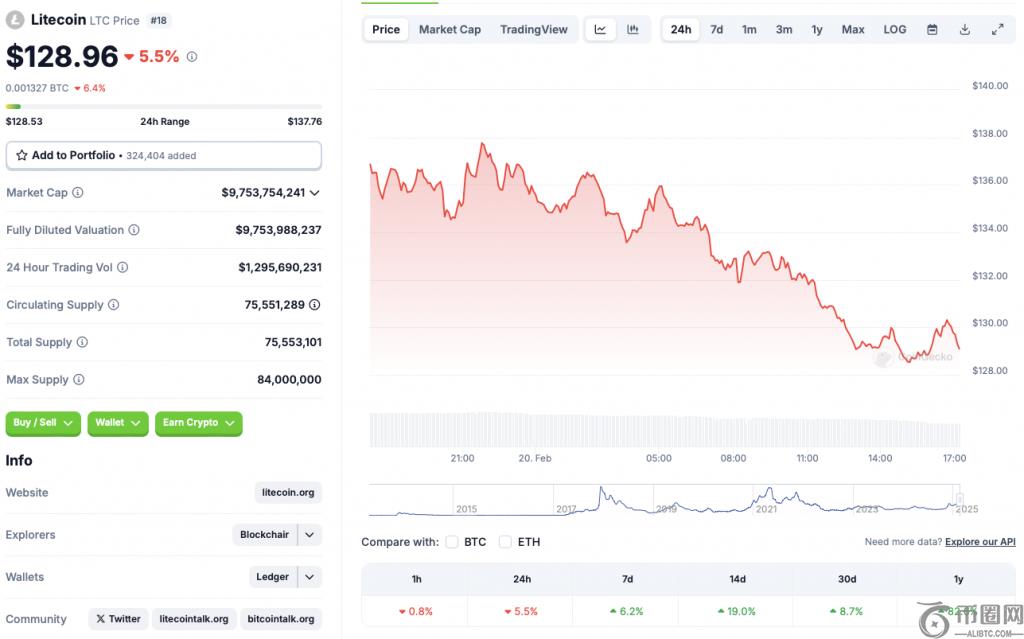The height and width of the screenshot is (639, 1024).
Task: Click info icon next to Market Cap
Action: click(x=78, y=193)
